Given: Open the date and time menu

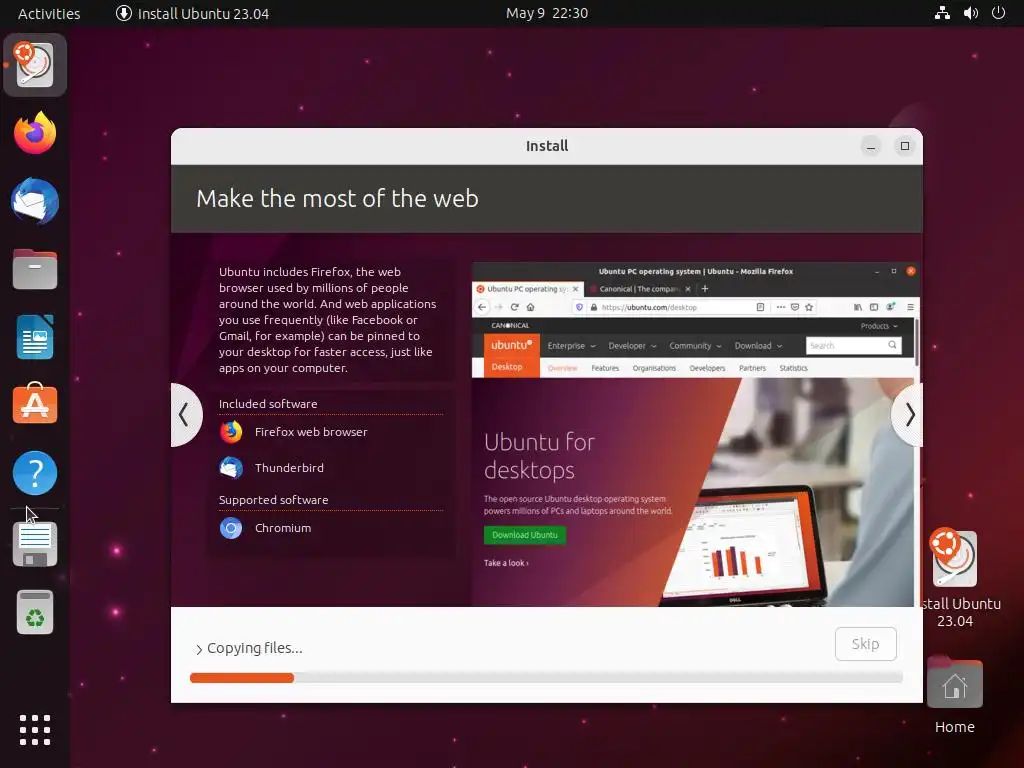Looking at the screenshot, I should 547,13.
